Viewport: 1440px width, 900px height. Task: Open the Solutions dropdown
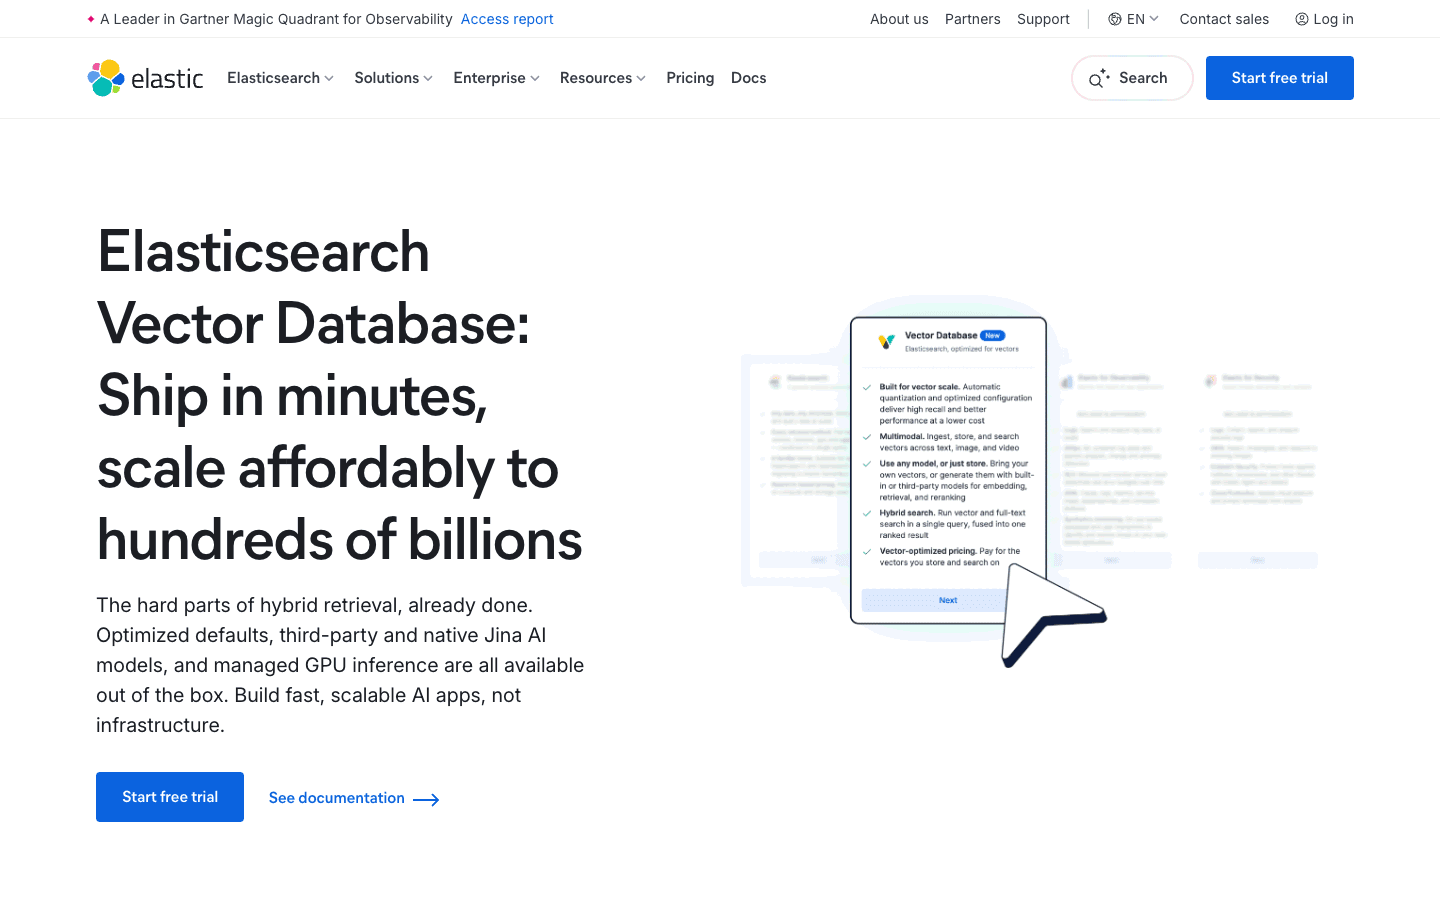393,78
